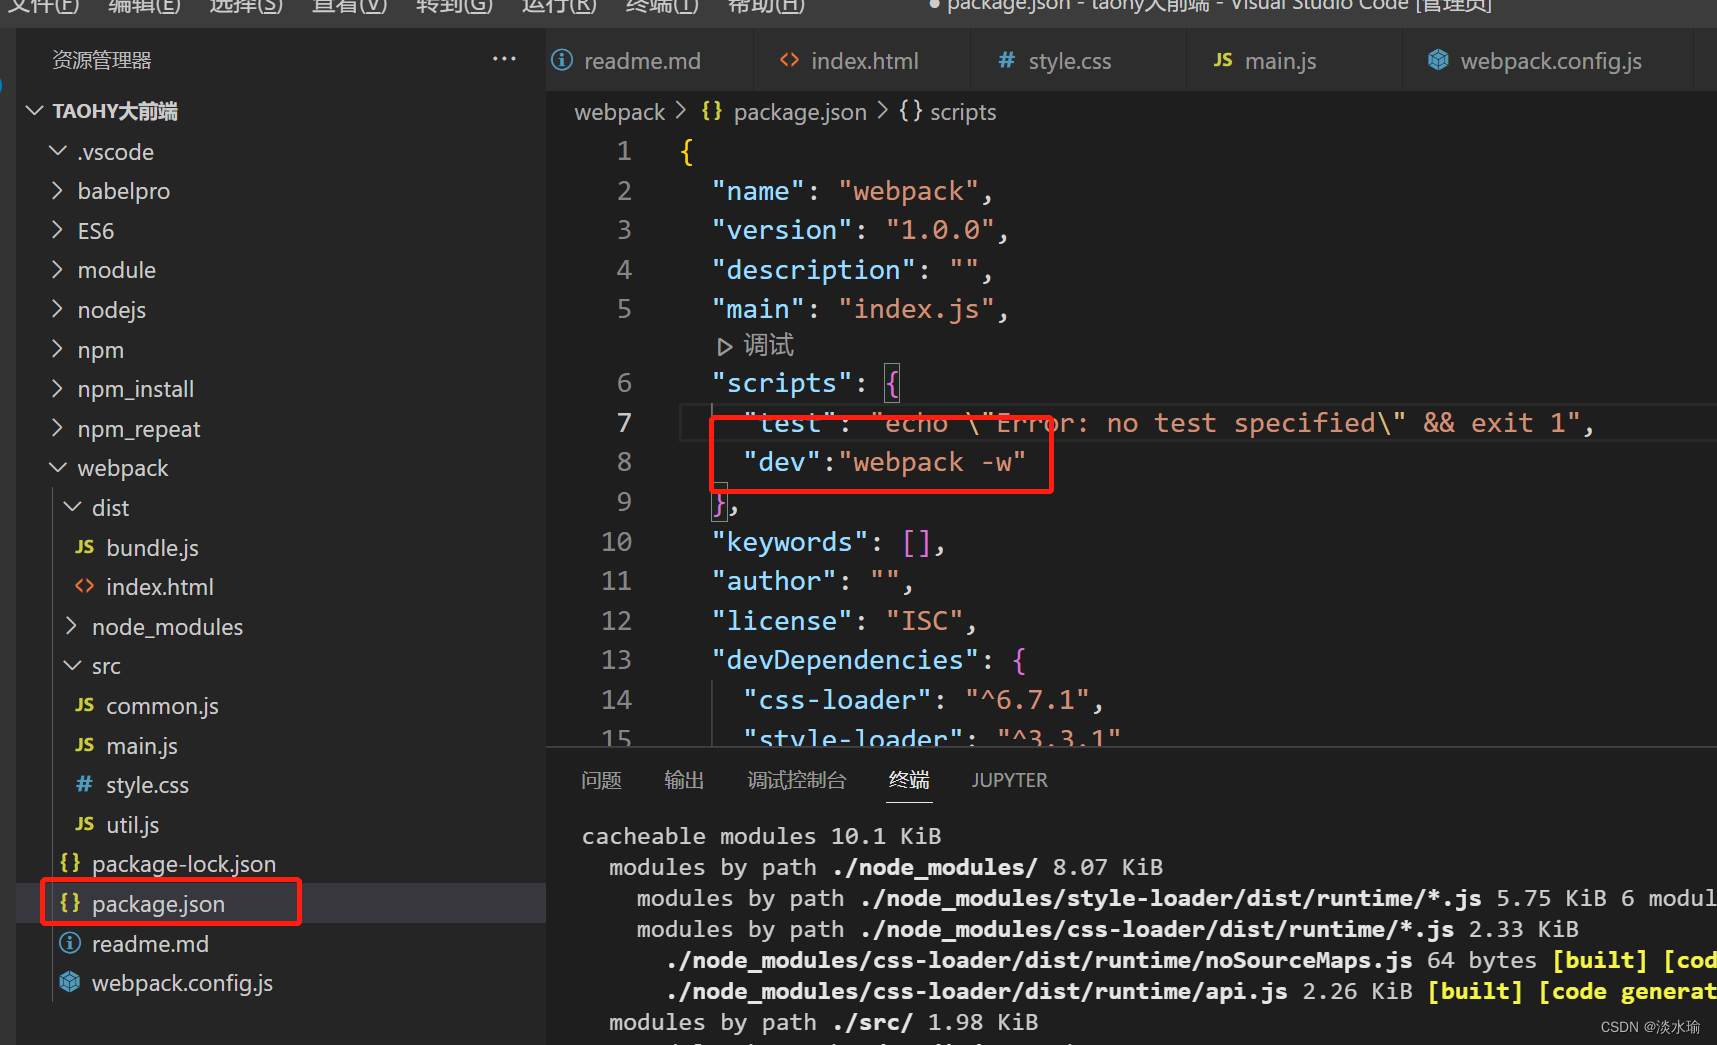Click braces icon in package.json breadcrumb

pos(712,111)
